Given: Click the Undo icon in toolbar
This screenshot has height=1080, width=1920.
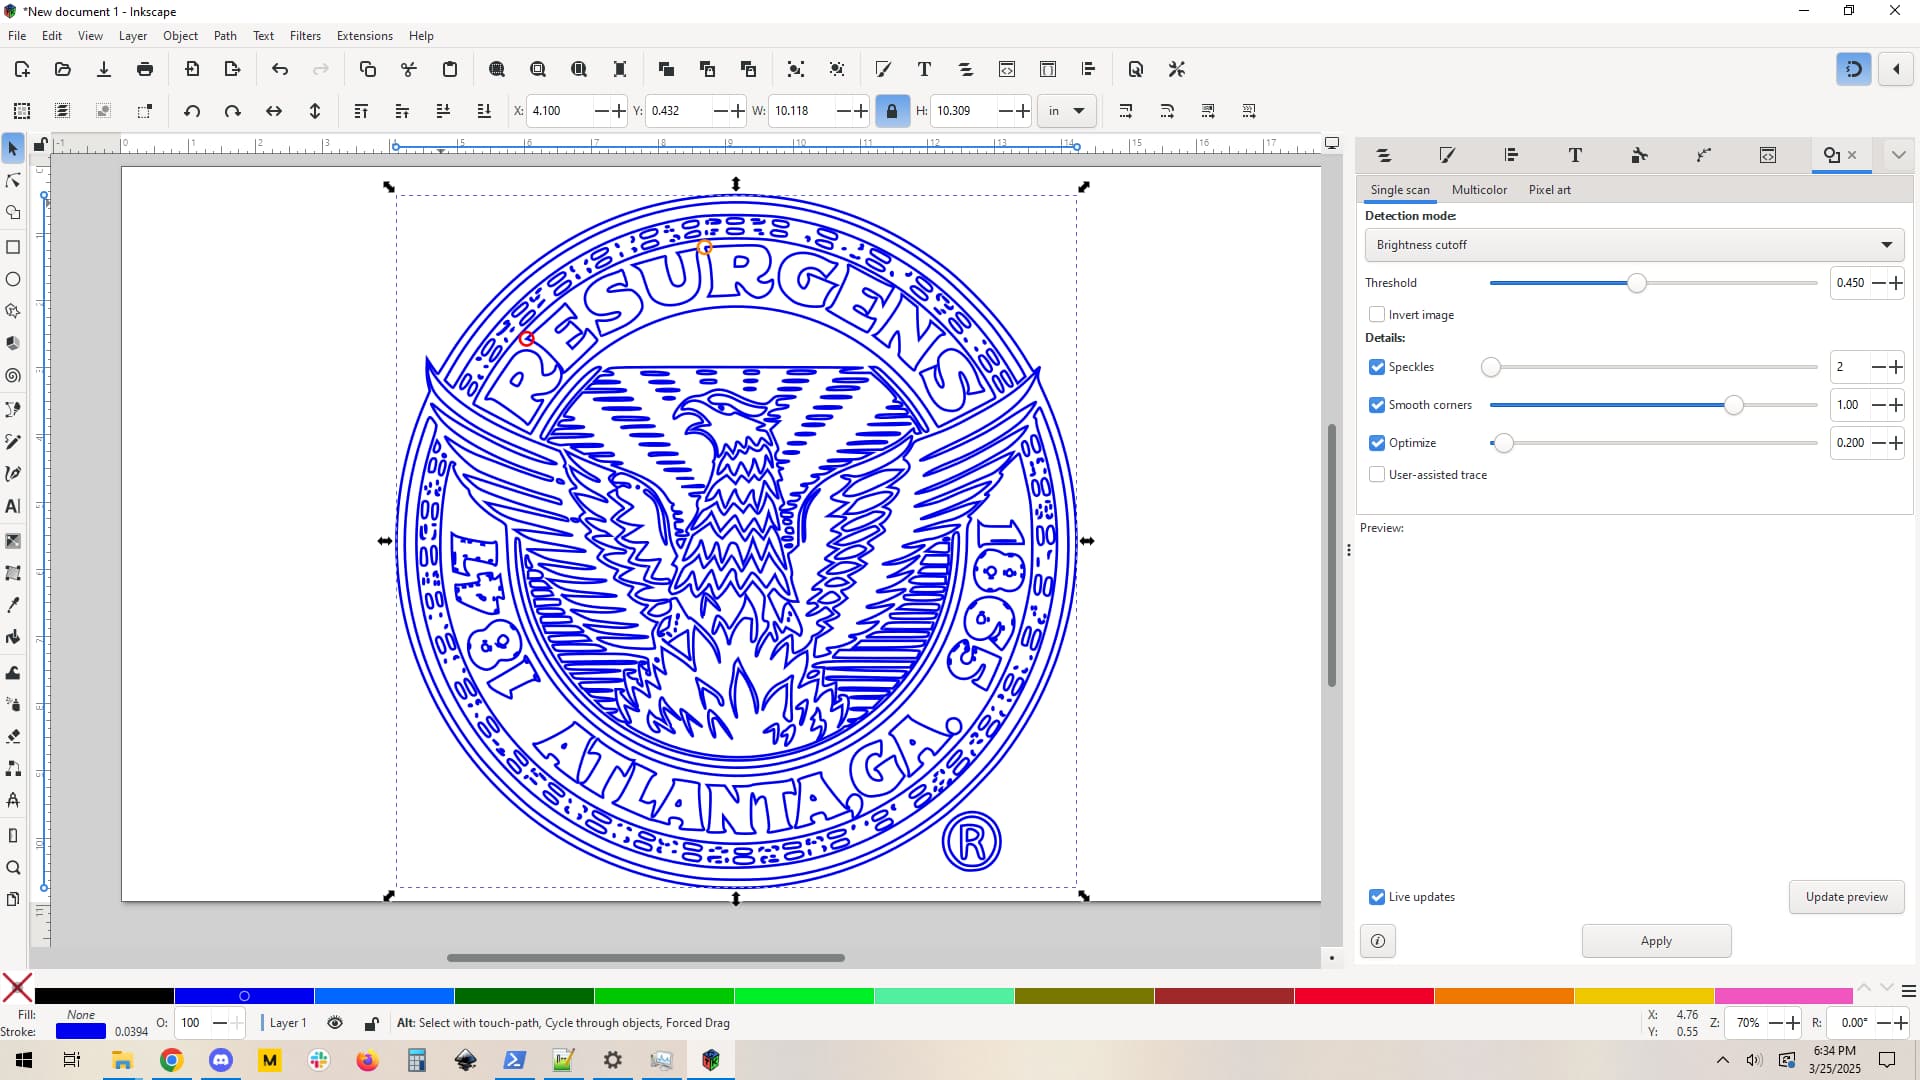Looking at the screenshot, I should [x=280, y=69].
